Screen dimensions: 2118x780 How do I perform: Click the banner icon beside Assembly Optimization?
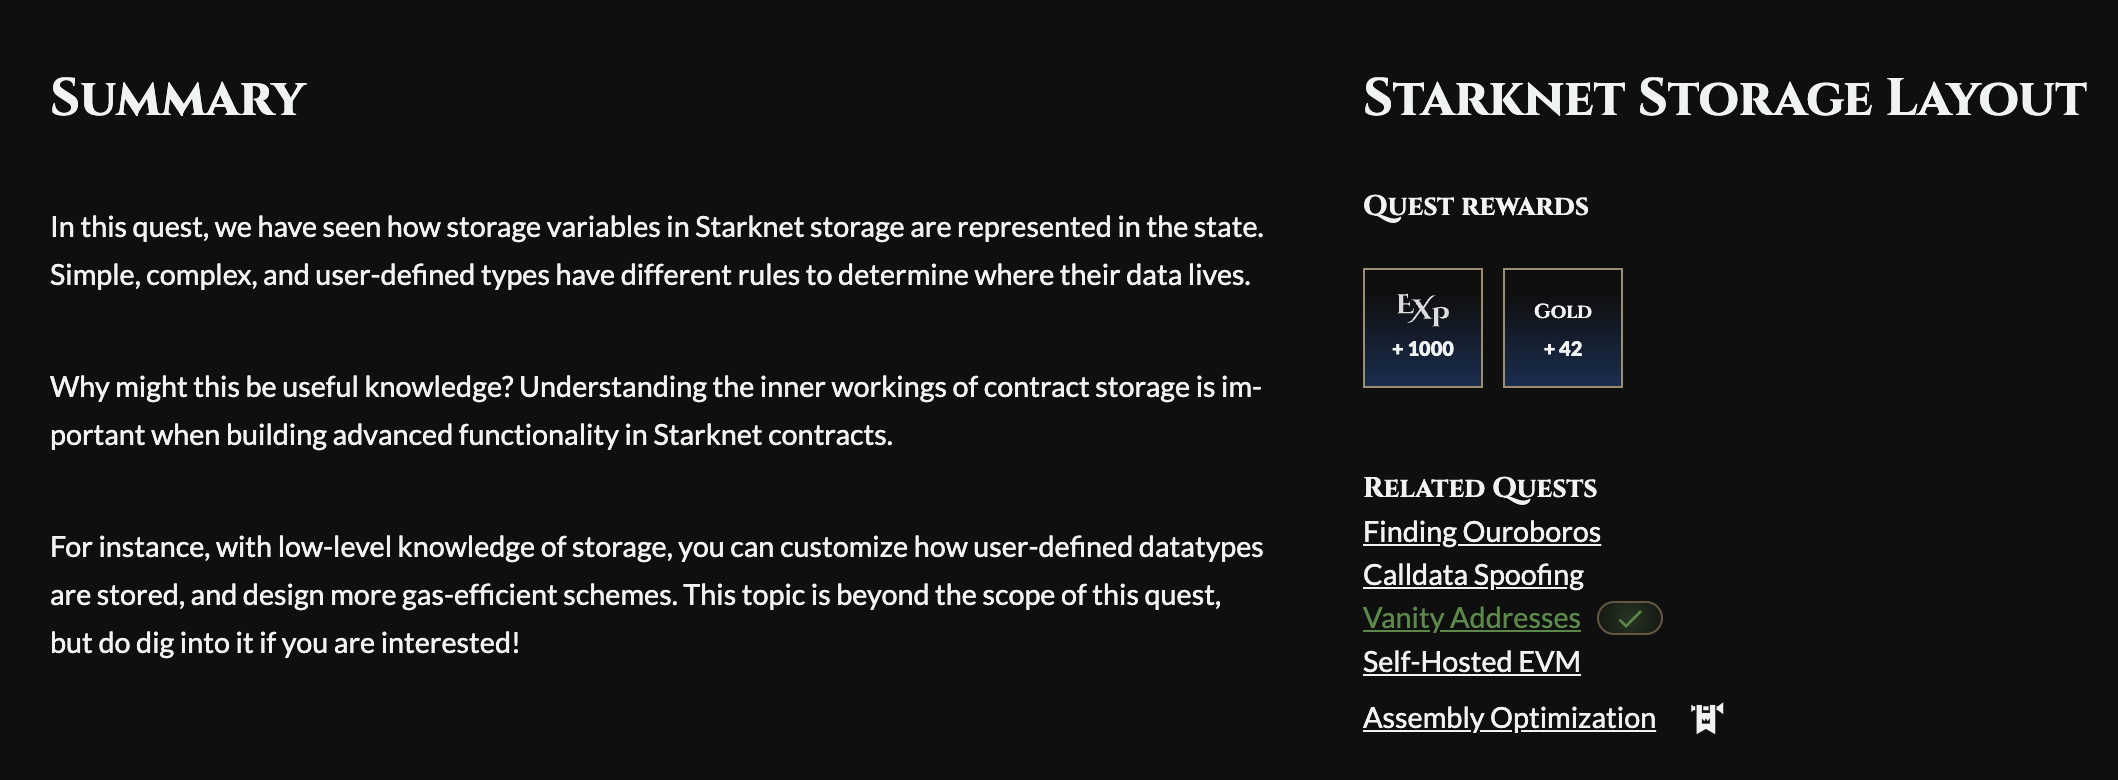click(1707, 718)
